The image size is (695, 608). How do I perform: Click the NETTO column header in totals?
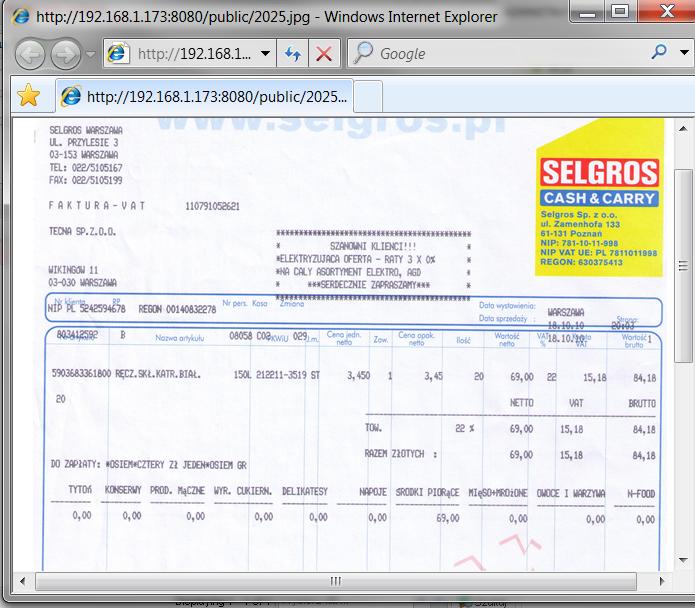(x=522, y=403)
